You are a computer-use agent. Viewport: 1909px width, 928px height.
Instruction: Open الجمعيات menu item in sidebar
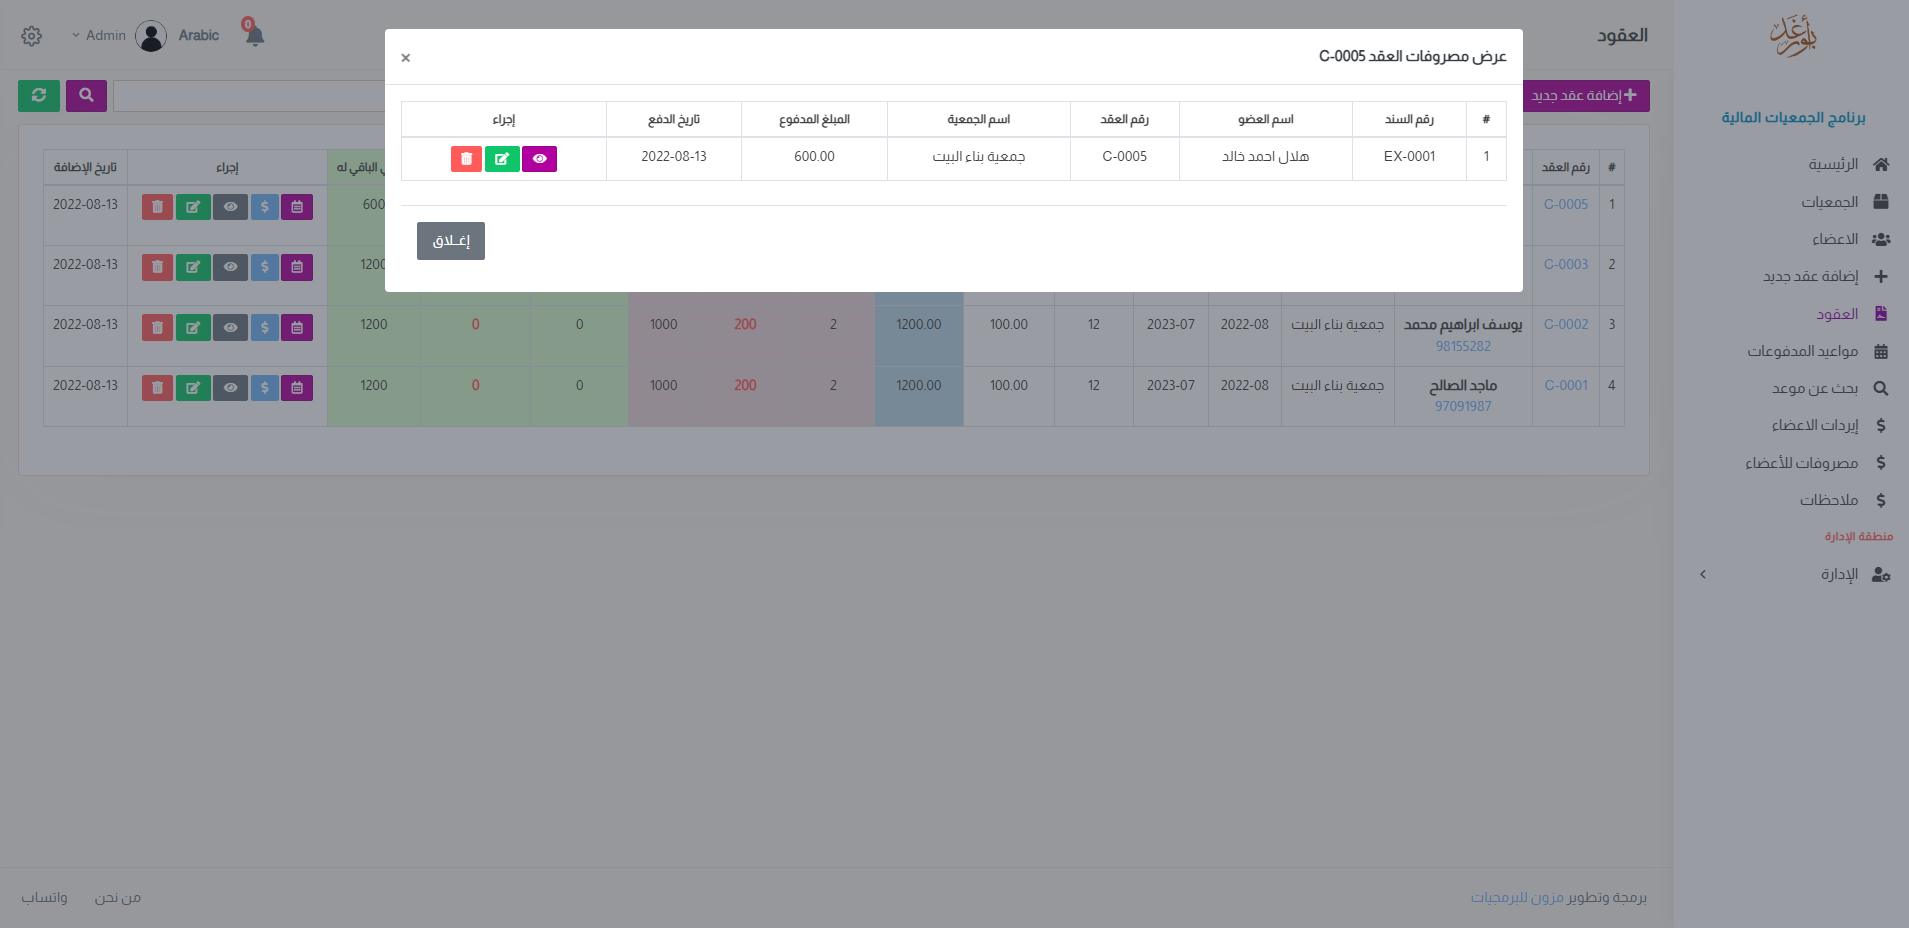click(1829, 202)
